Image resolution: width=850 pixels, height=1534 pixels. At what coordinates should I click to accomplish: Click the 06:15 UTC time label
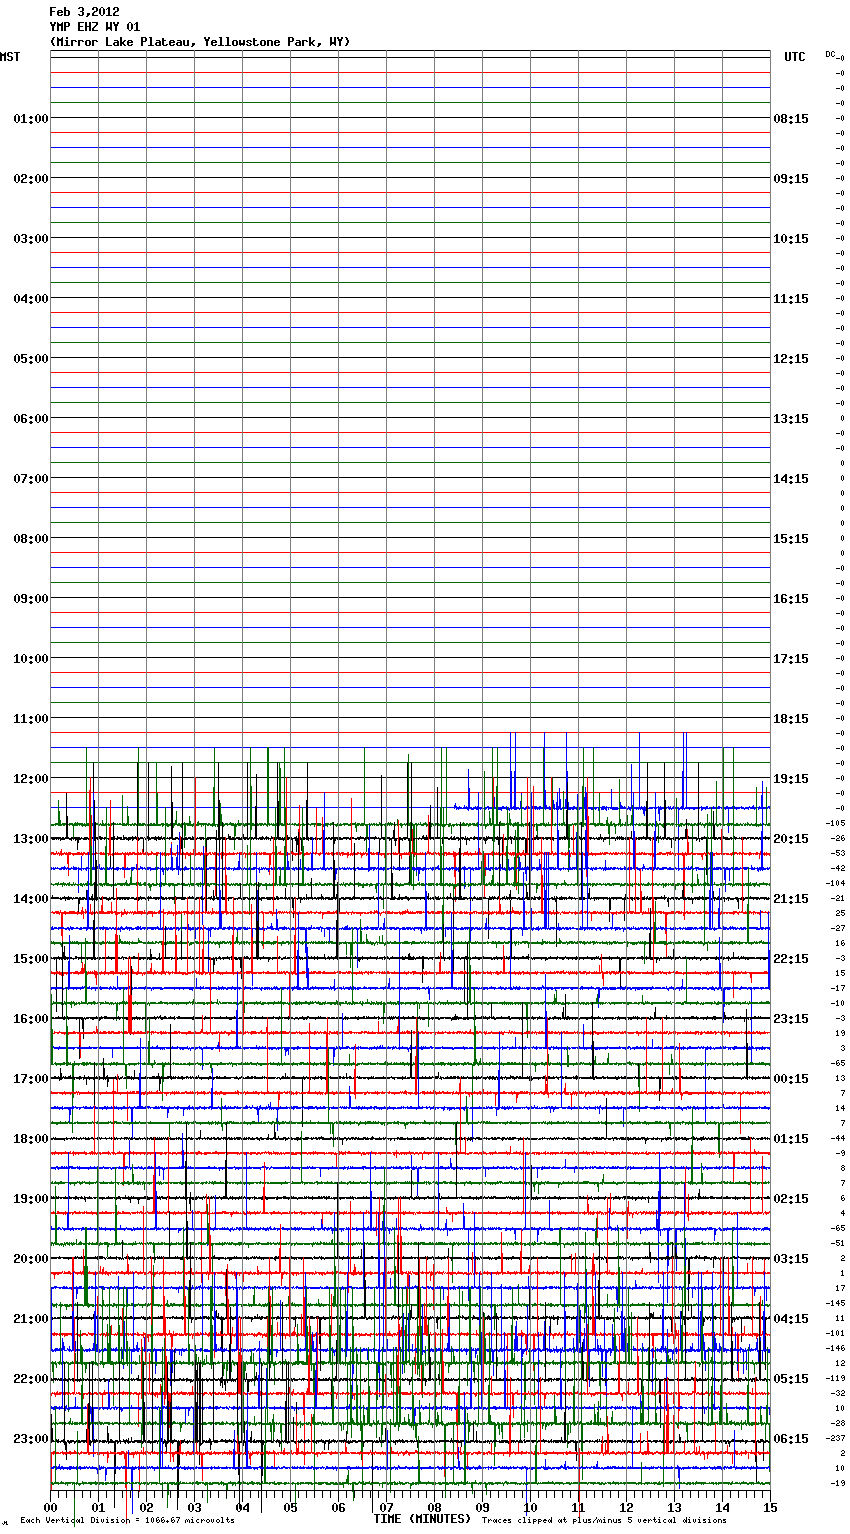click(791, 1439)
